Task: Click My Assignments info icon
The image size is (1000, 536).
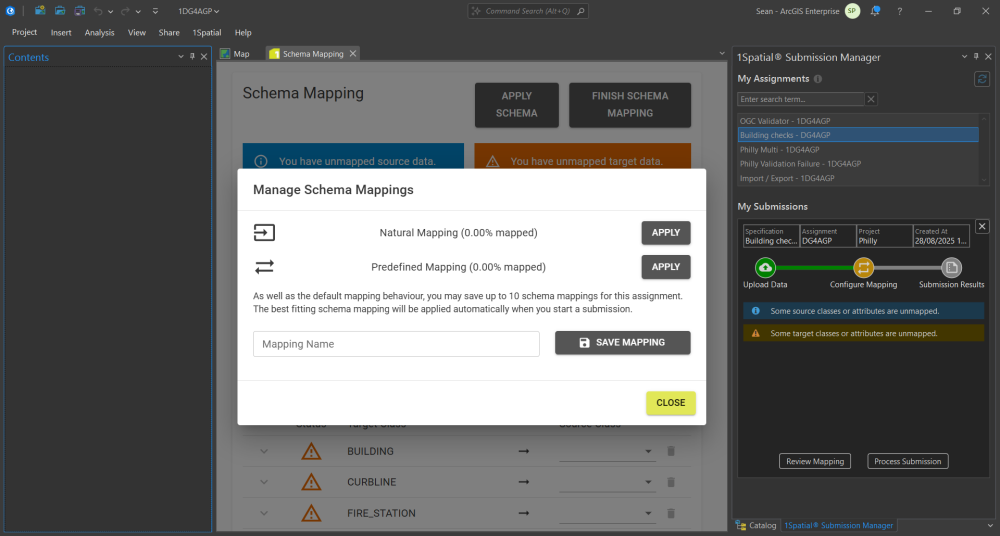Action: (x=818, y=79)
